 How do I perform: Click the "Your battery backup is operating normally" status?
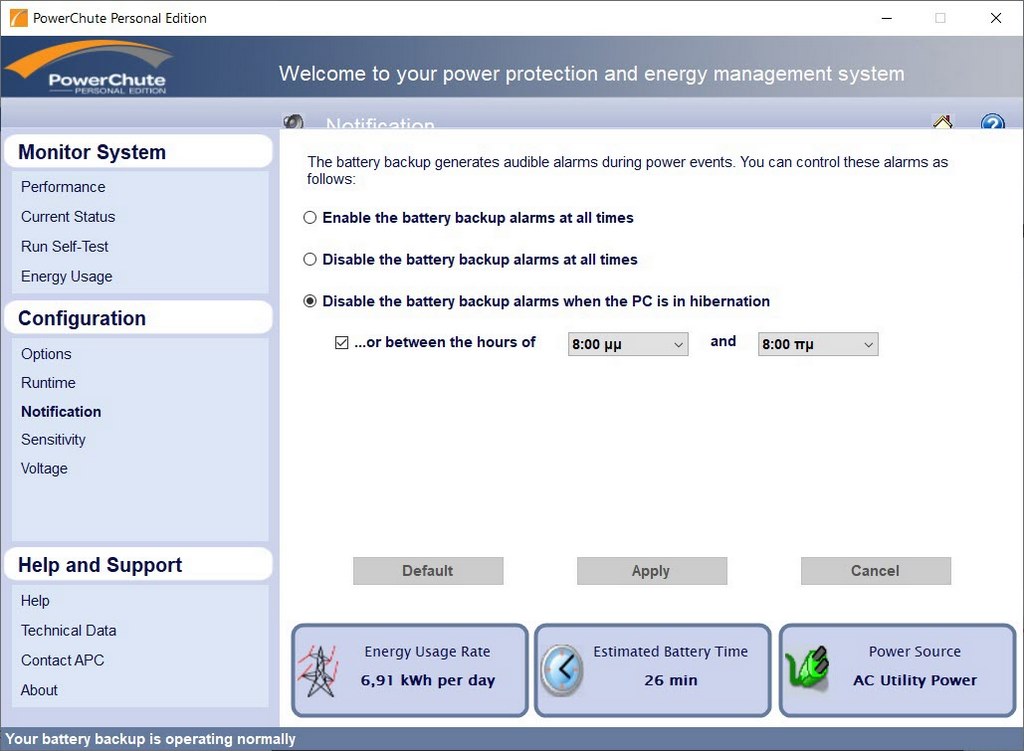pyautogui.click(x=150, y=739)
